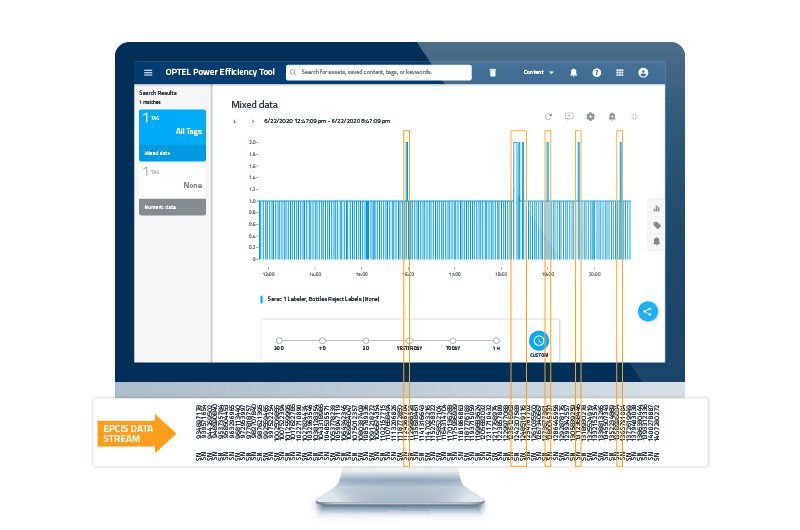Open alerts bell on right rail
The image size is (800, 530).
[x=657, y=241]
